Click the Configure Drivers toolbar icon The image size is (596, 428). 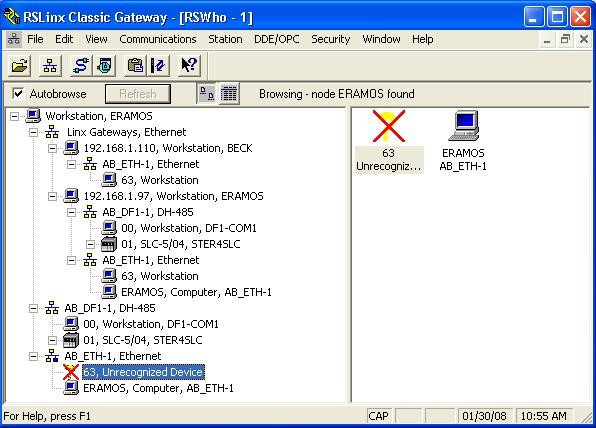[x=81, y=65]
